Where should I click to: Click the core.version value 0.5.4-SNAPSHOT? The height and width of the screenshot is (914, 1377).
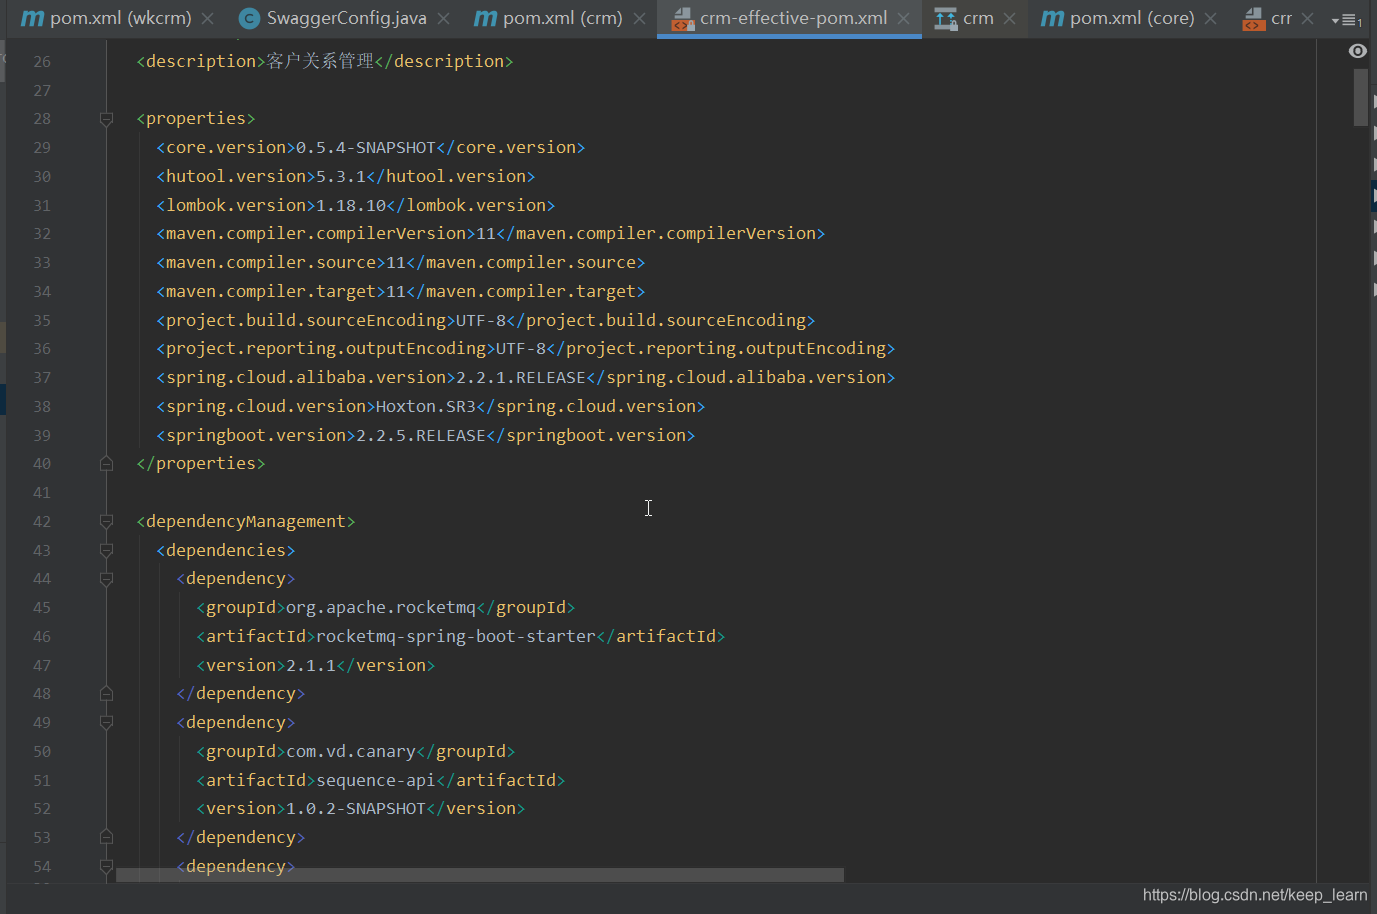tap(366, 147)
